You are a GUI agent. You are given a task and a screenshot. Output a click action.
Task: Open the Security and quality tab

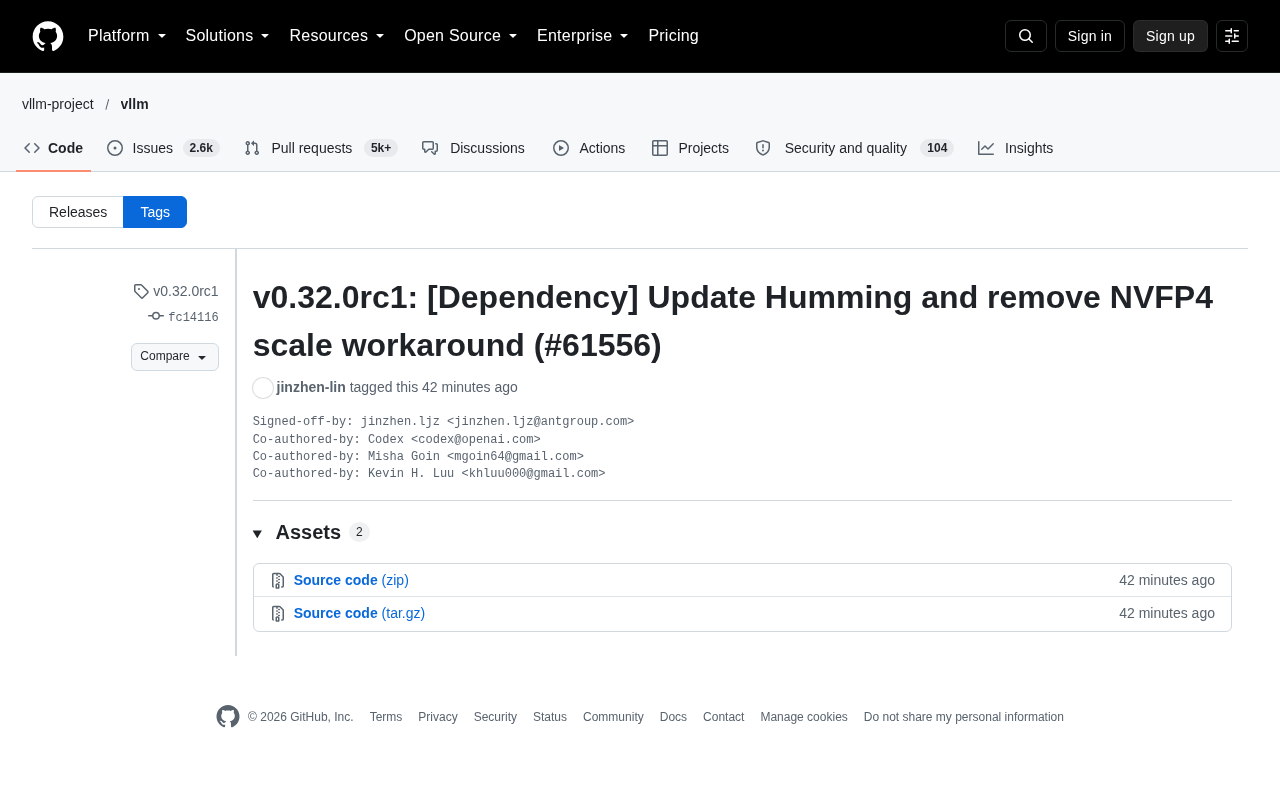click(854, 148)
